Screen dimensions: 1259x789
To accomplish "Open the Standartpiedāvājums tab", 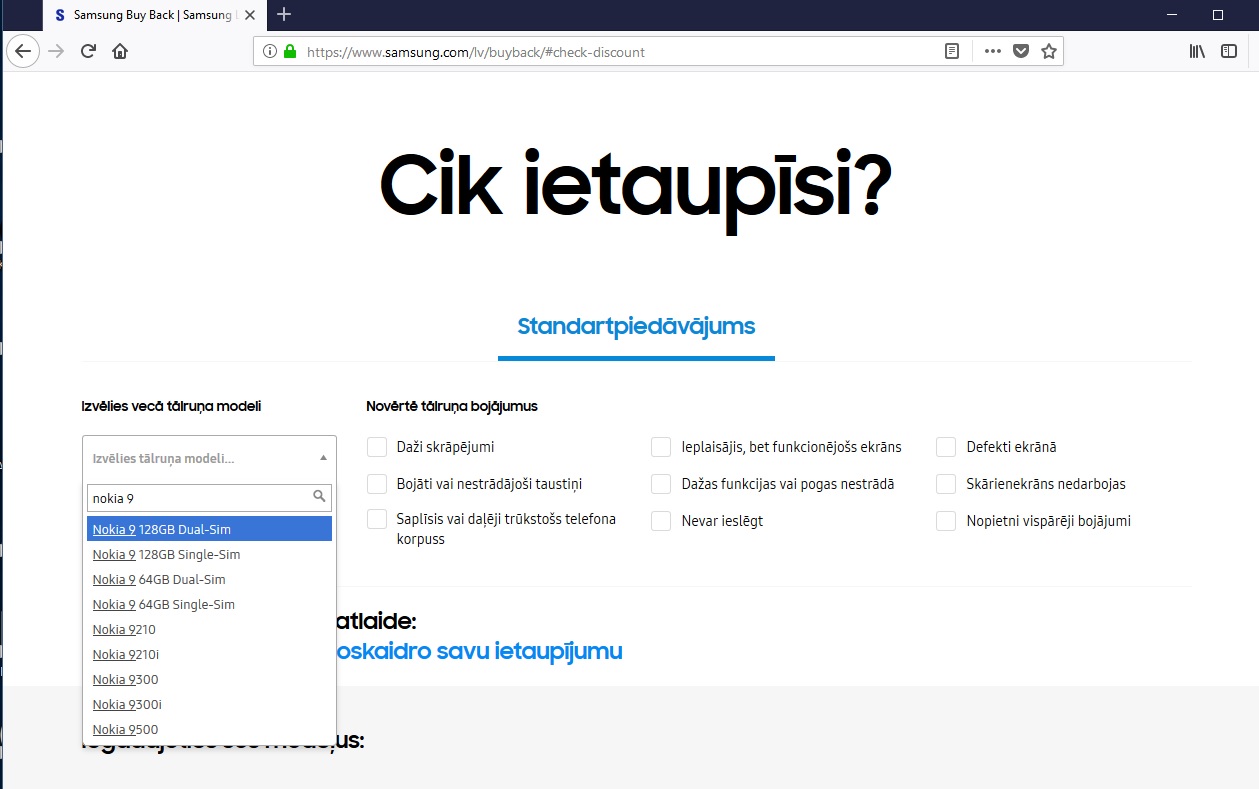I will pos(636,326).
